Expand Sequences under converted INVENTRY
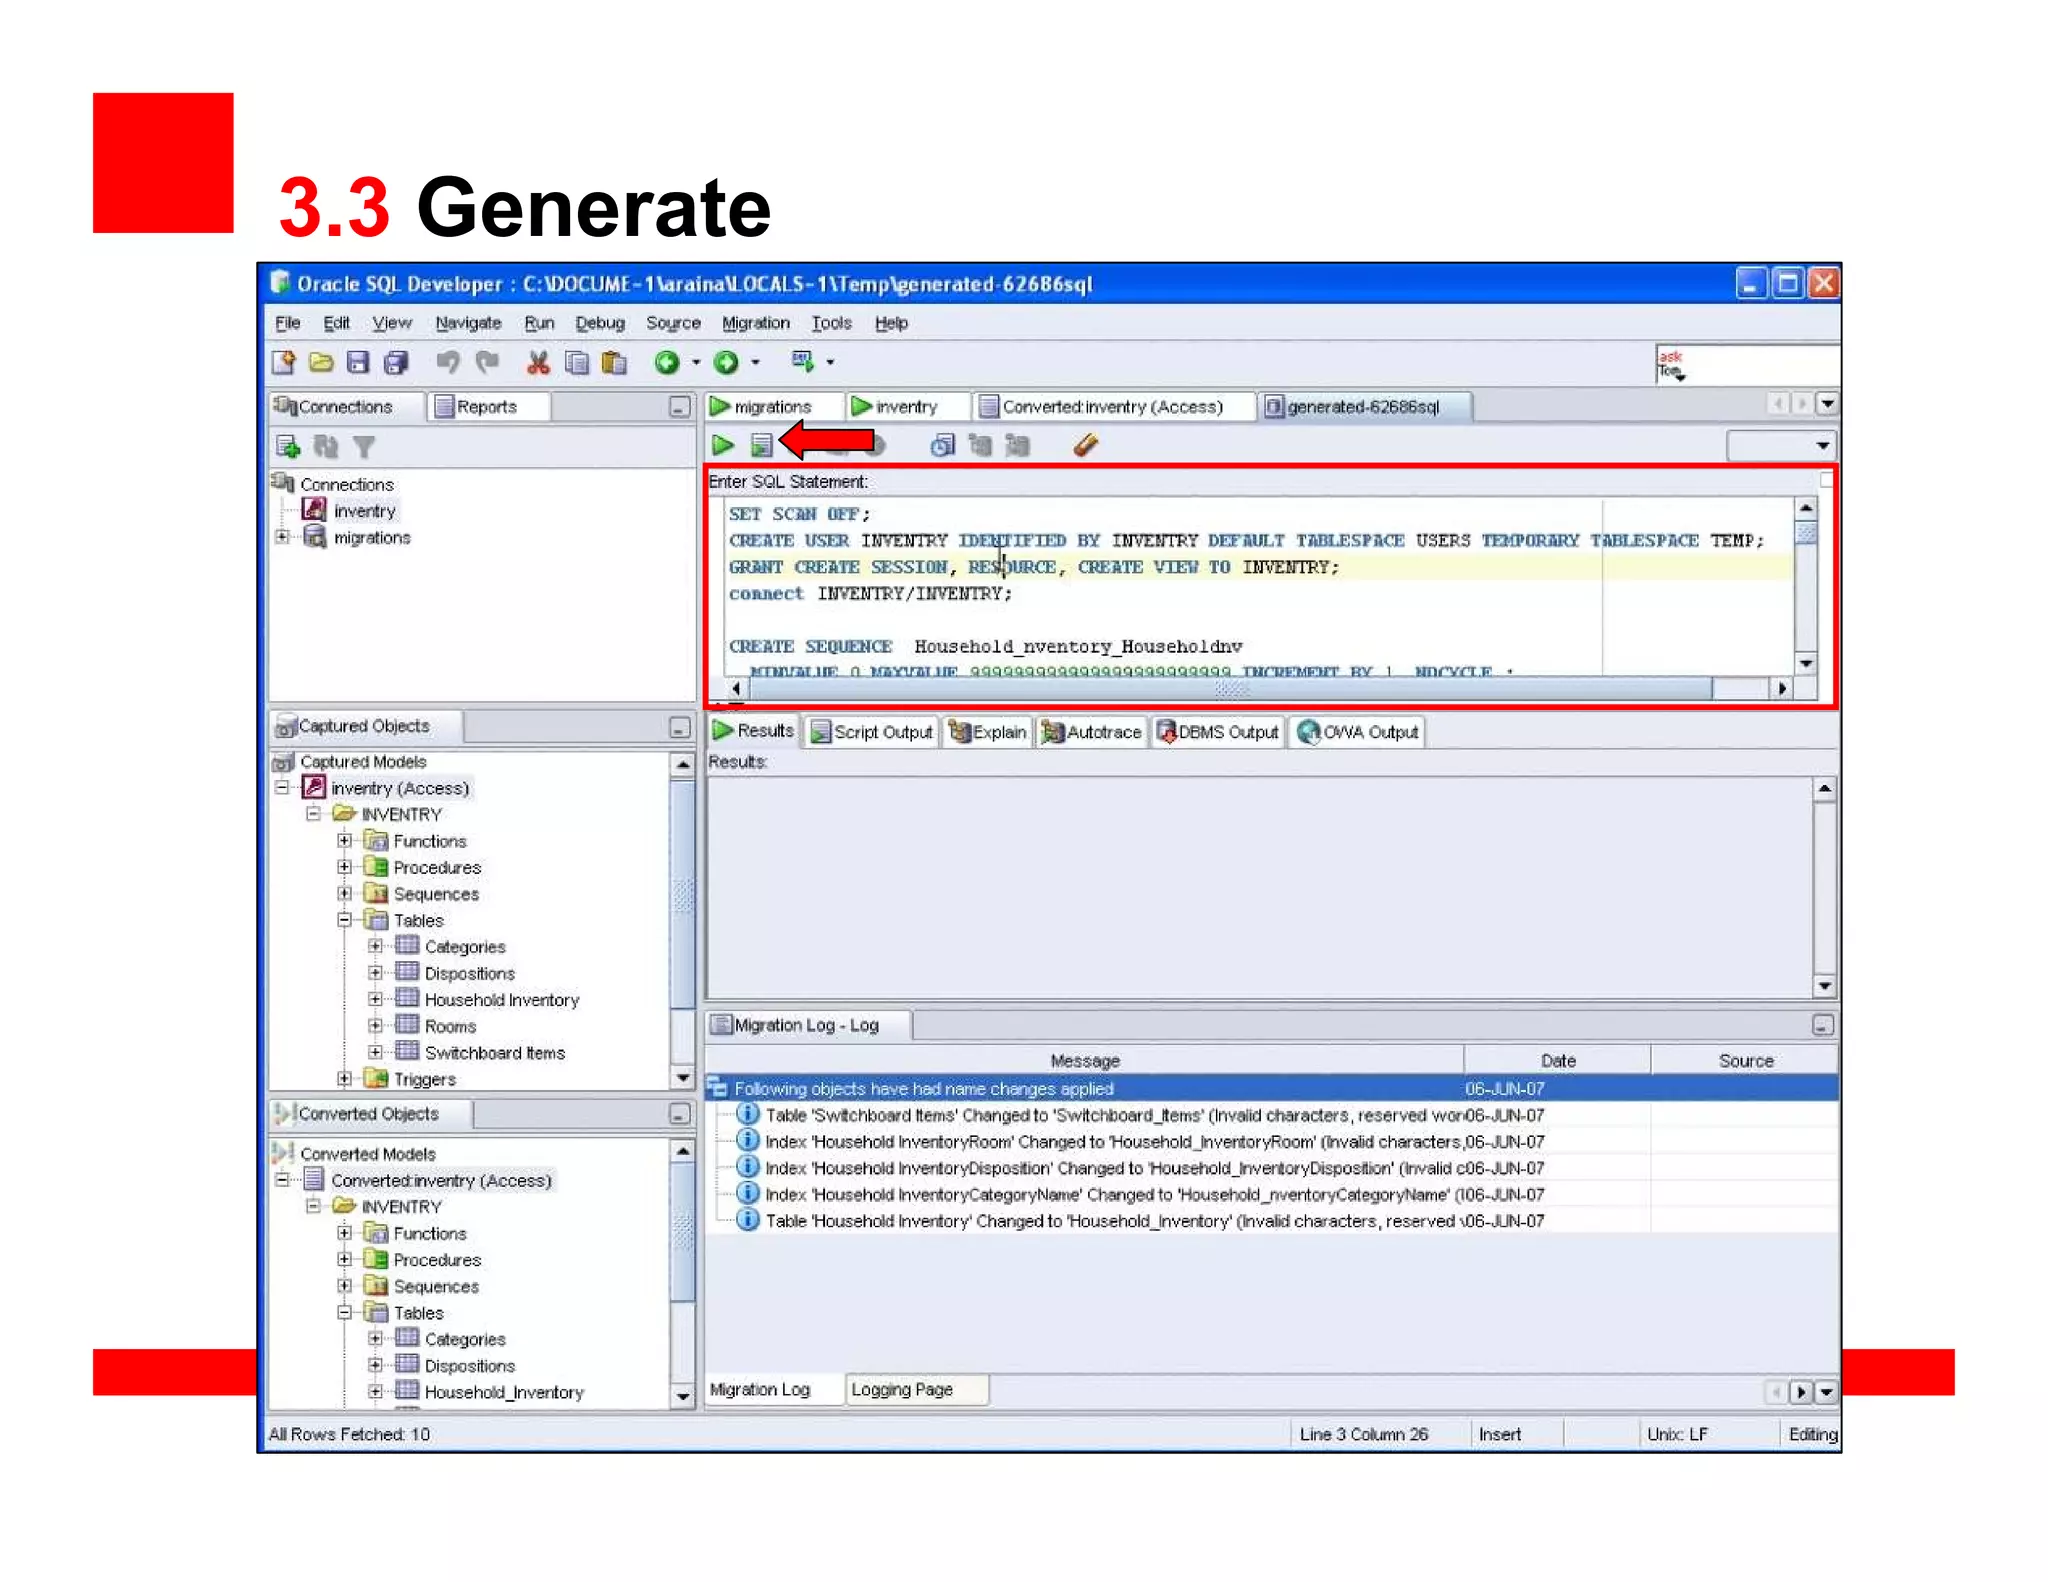The width and height of the screenshot is (2048, 1582). click(345, 1286)
